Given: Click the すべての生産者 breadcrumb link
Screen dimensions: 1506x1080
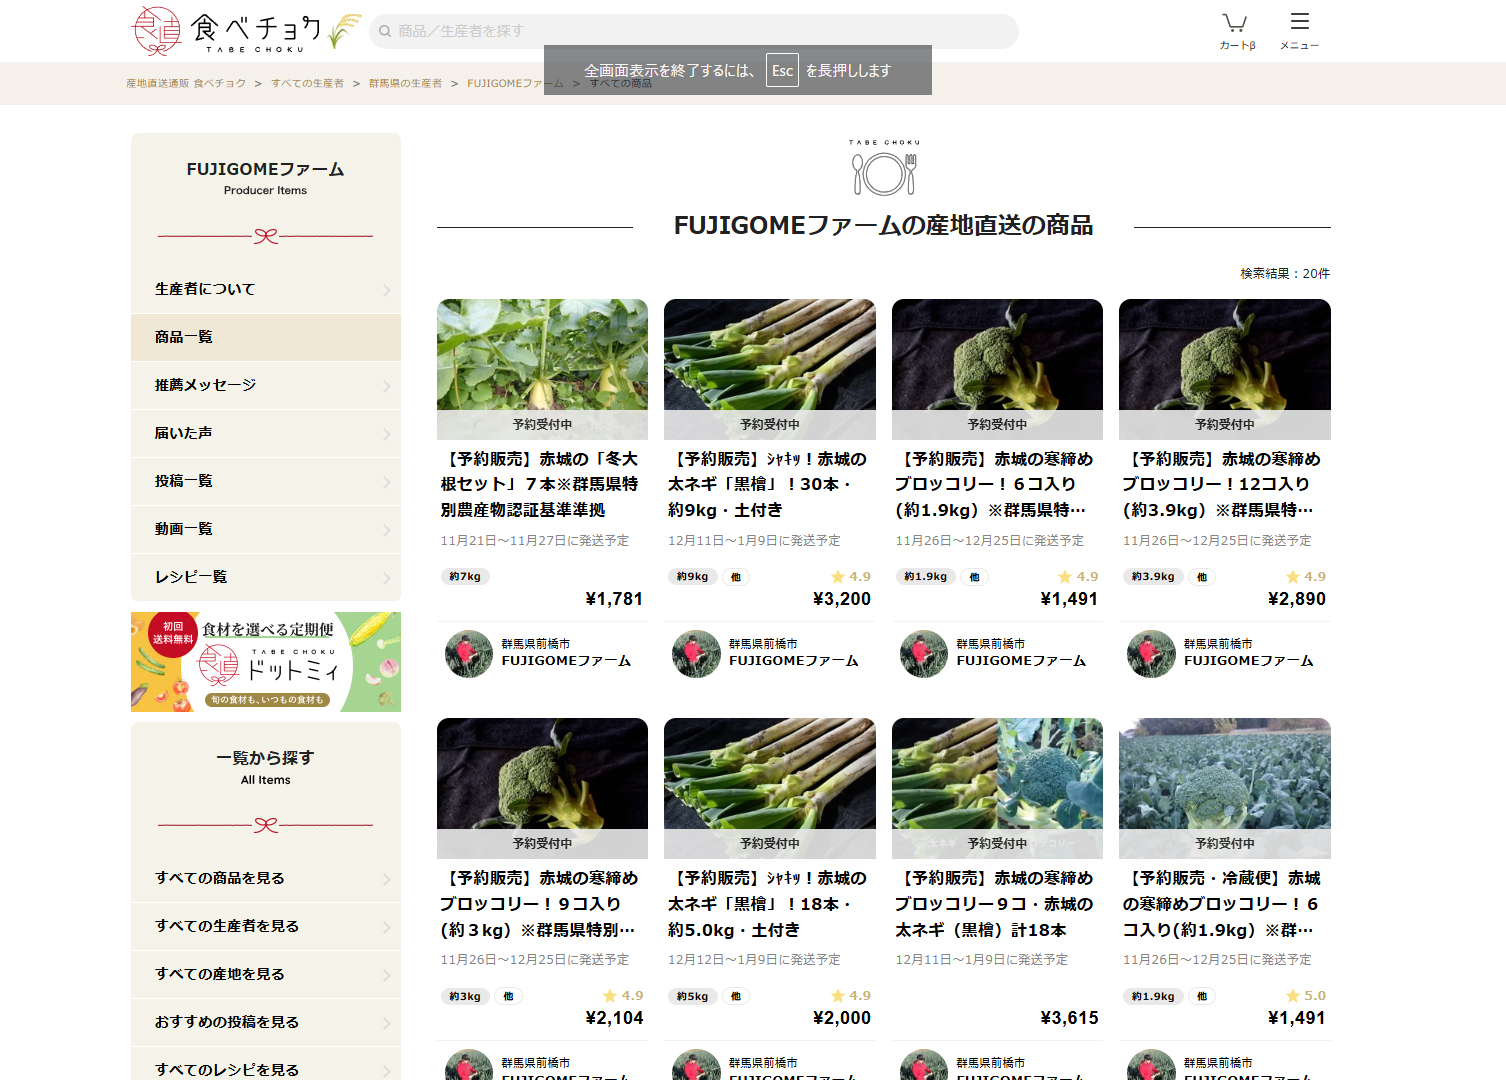Looking at the screenshot, I should 307,84.
